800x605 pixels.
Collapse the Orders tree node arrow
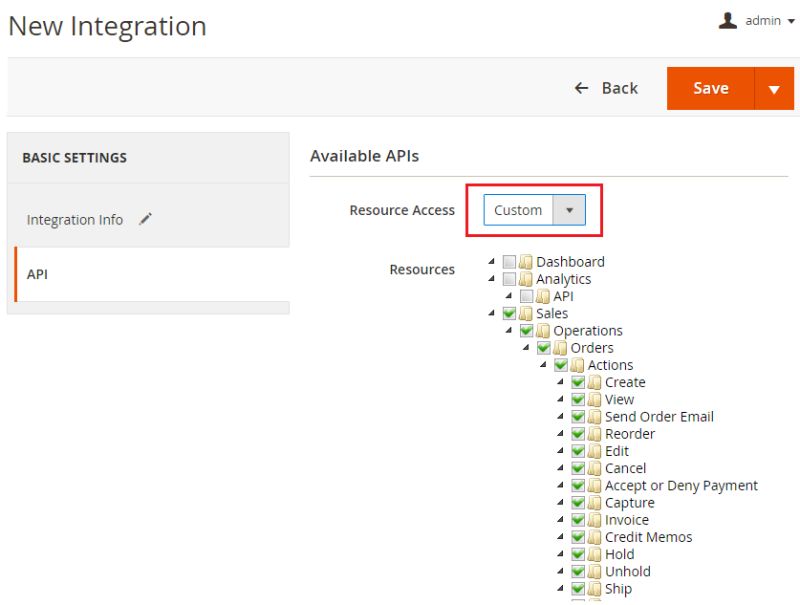[526, 347]
